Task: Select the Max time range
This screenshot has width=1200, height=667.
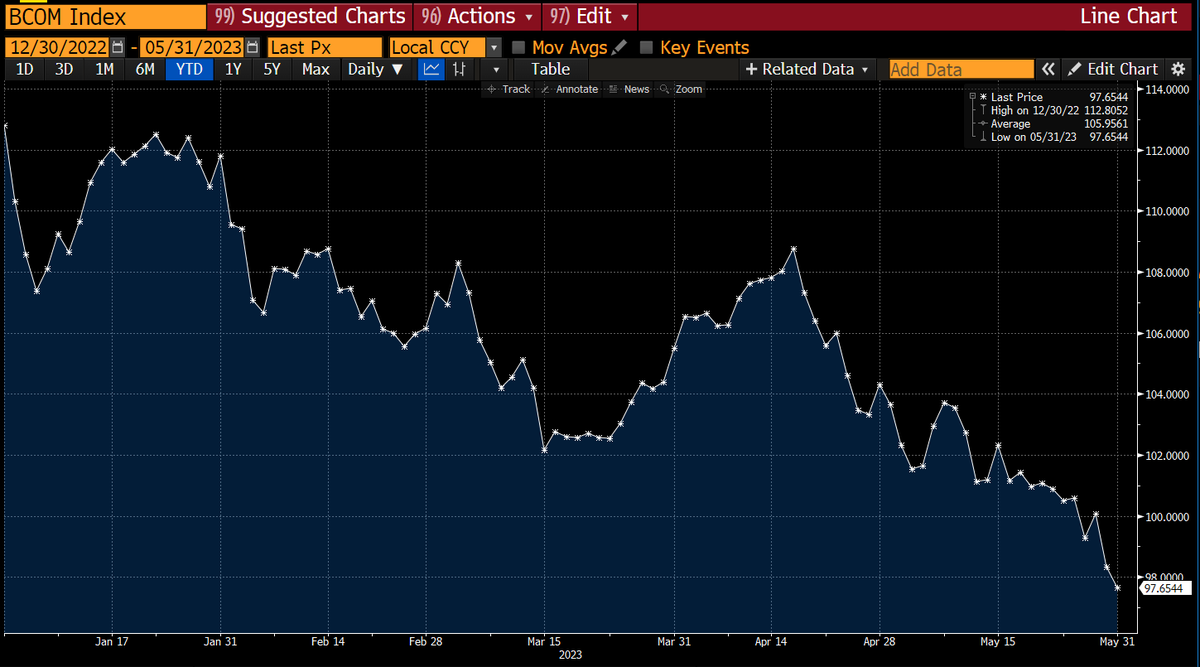Action: coord(315,69)
